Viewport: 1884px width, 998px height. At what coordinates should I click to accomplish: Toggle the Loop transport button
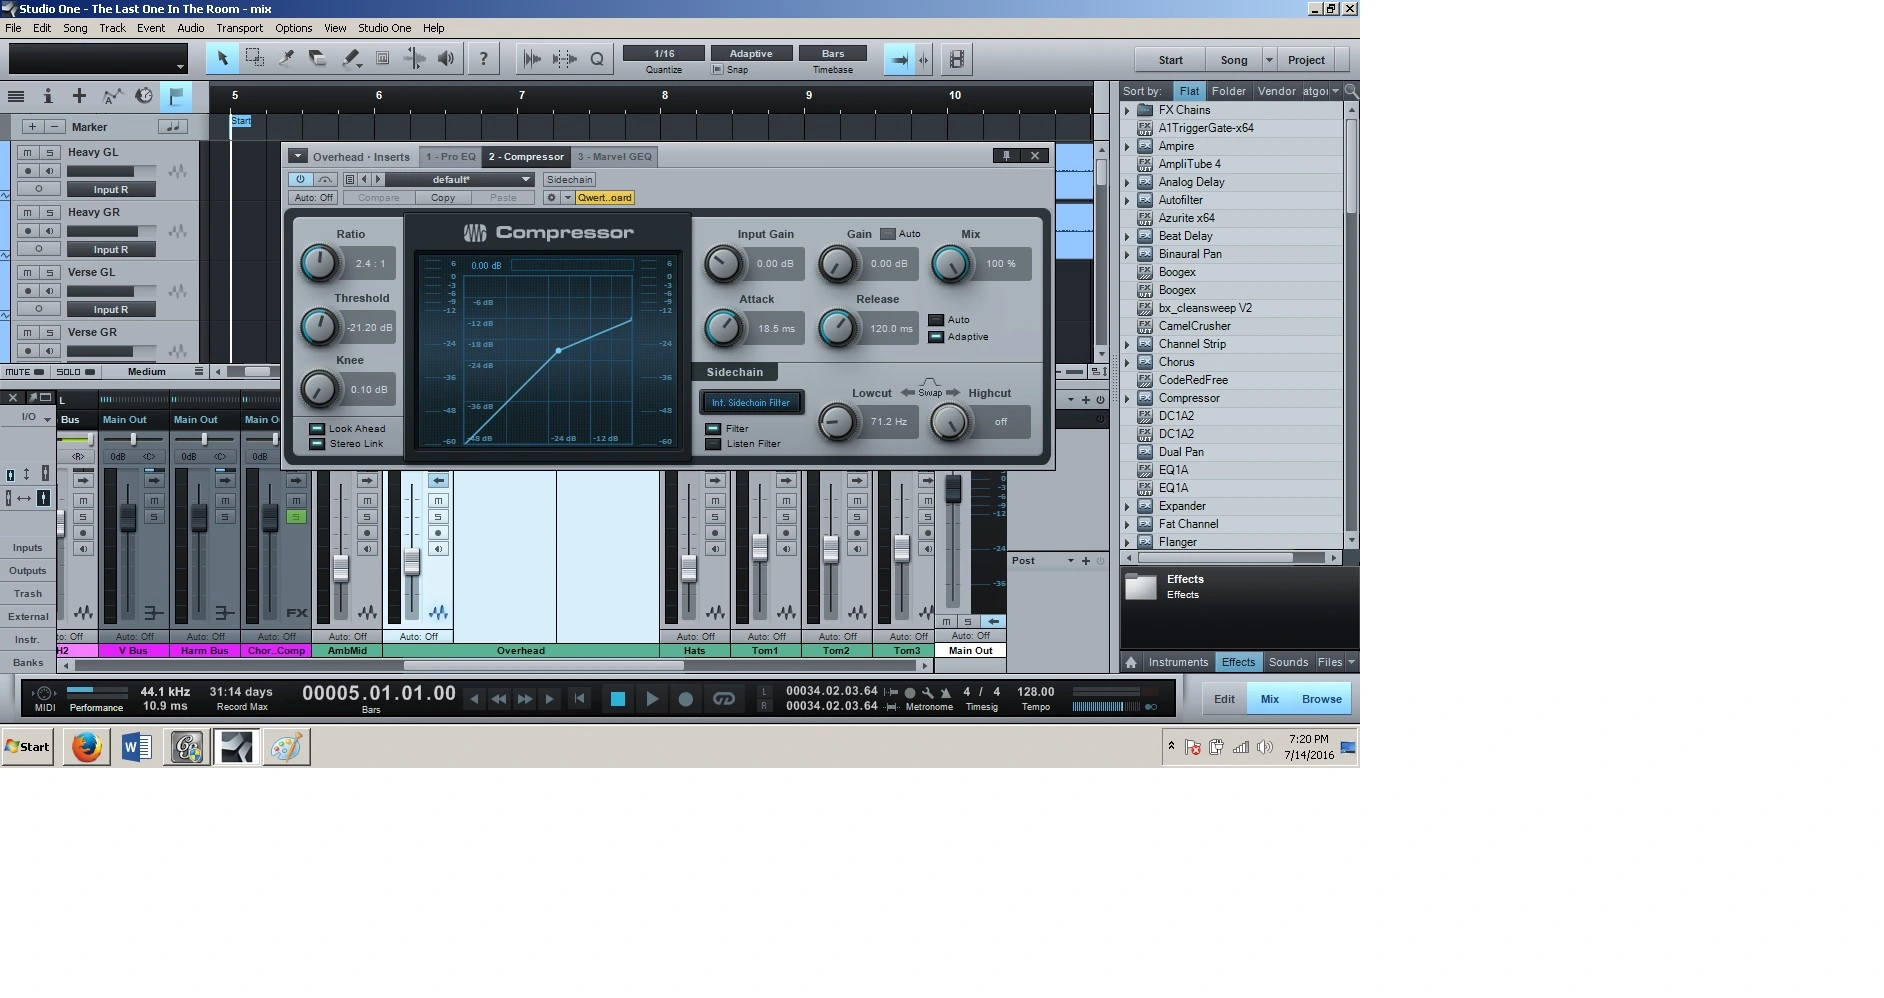point(723,699)
